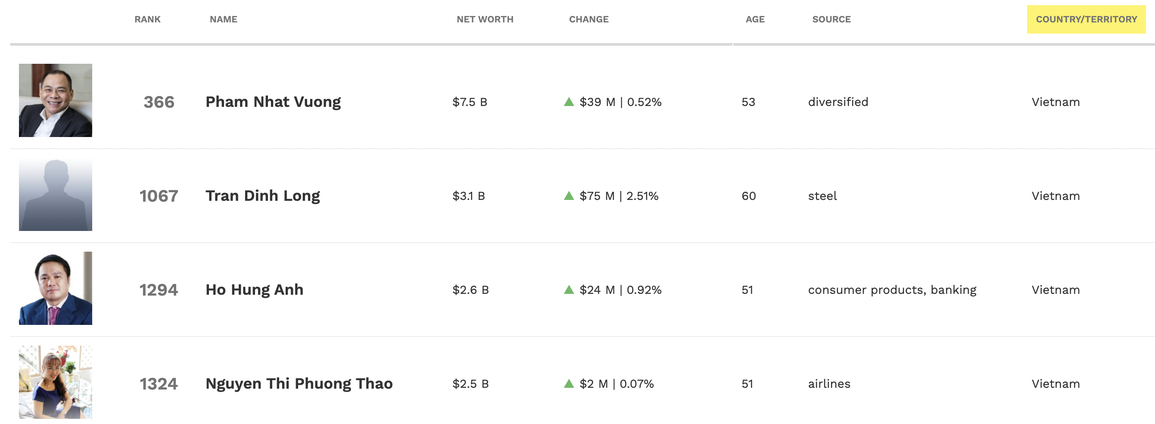Sort the table by the Net Worth header
The height and width of the screenshot is (424, 1155).
point(485,19)
